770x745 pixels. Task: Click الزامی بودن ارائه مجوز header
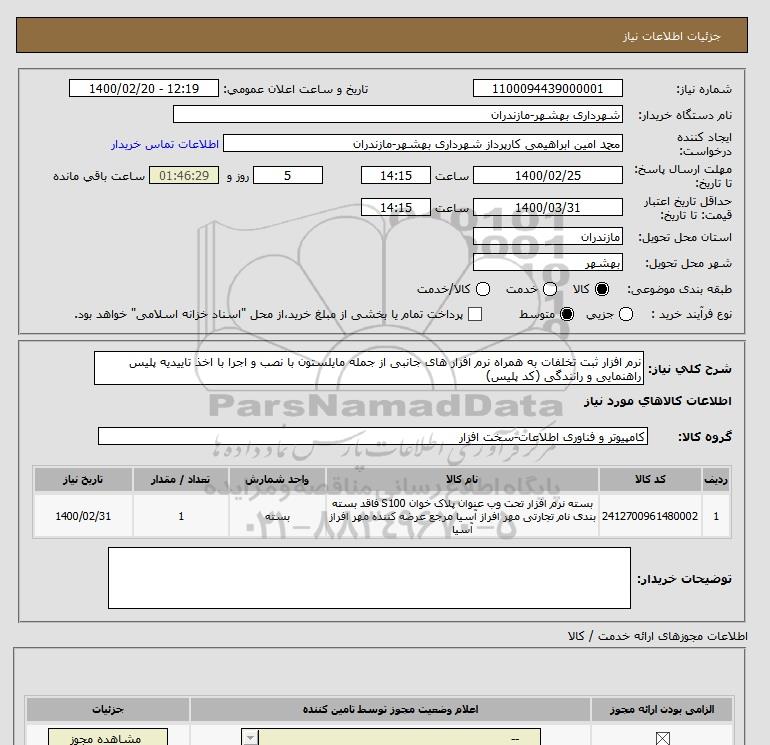coord(662,709)
